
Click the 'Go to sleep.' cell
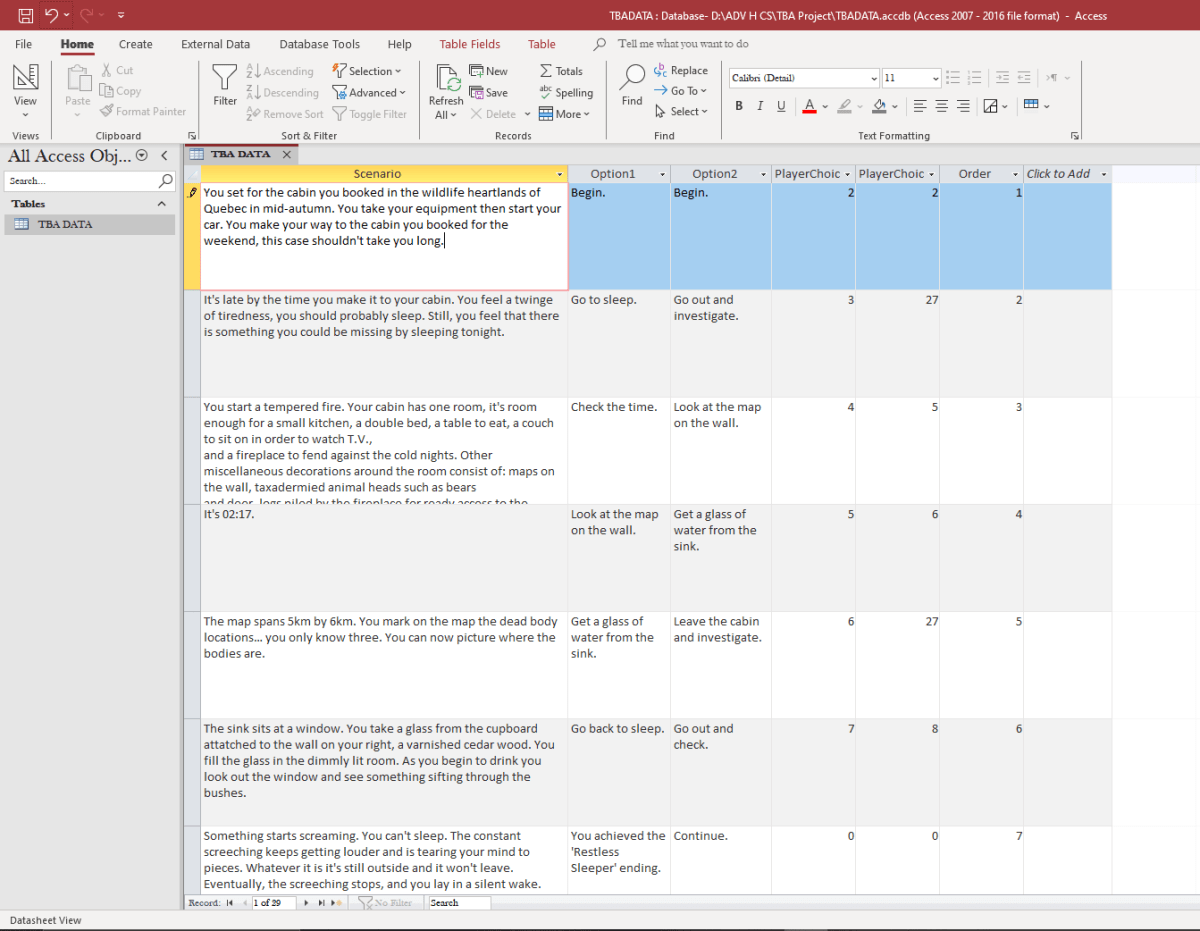coord(619,343)
